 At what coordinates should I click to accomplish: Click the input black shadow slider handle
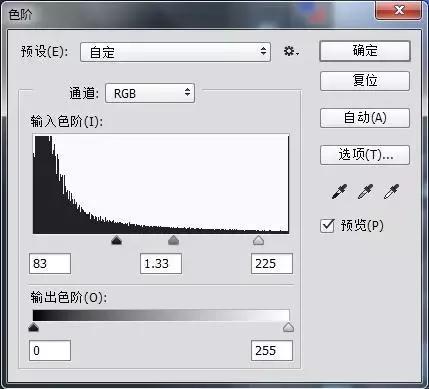click(116, 240)
